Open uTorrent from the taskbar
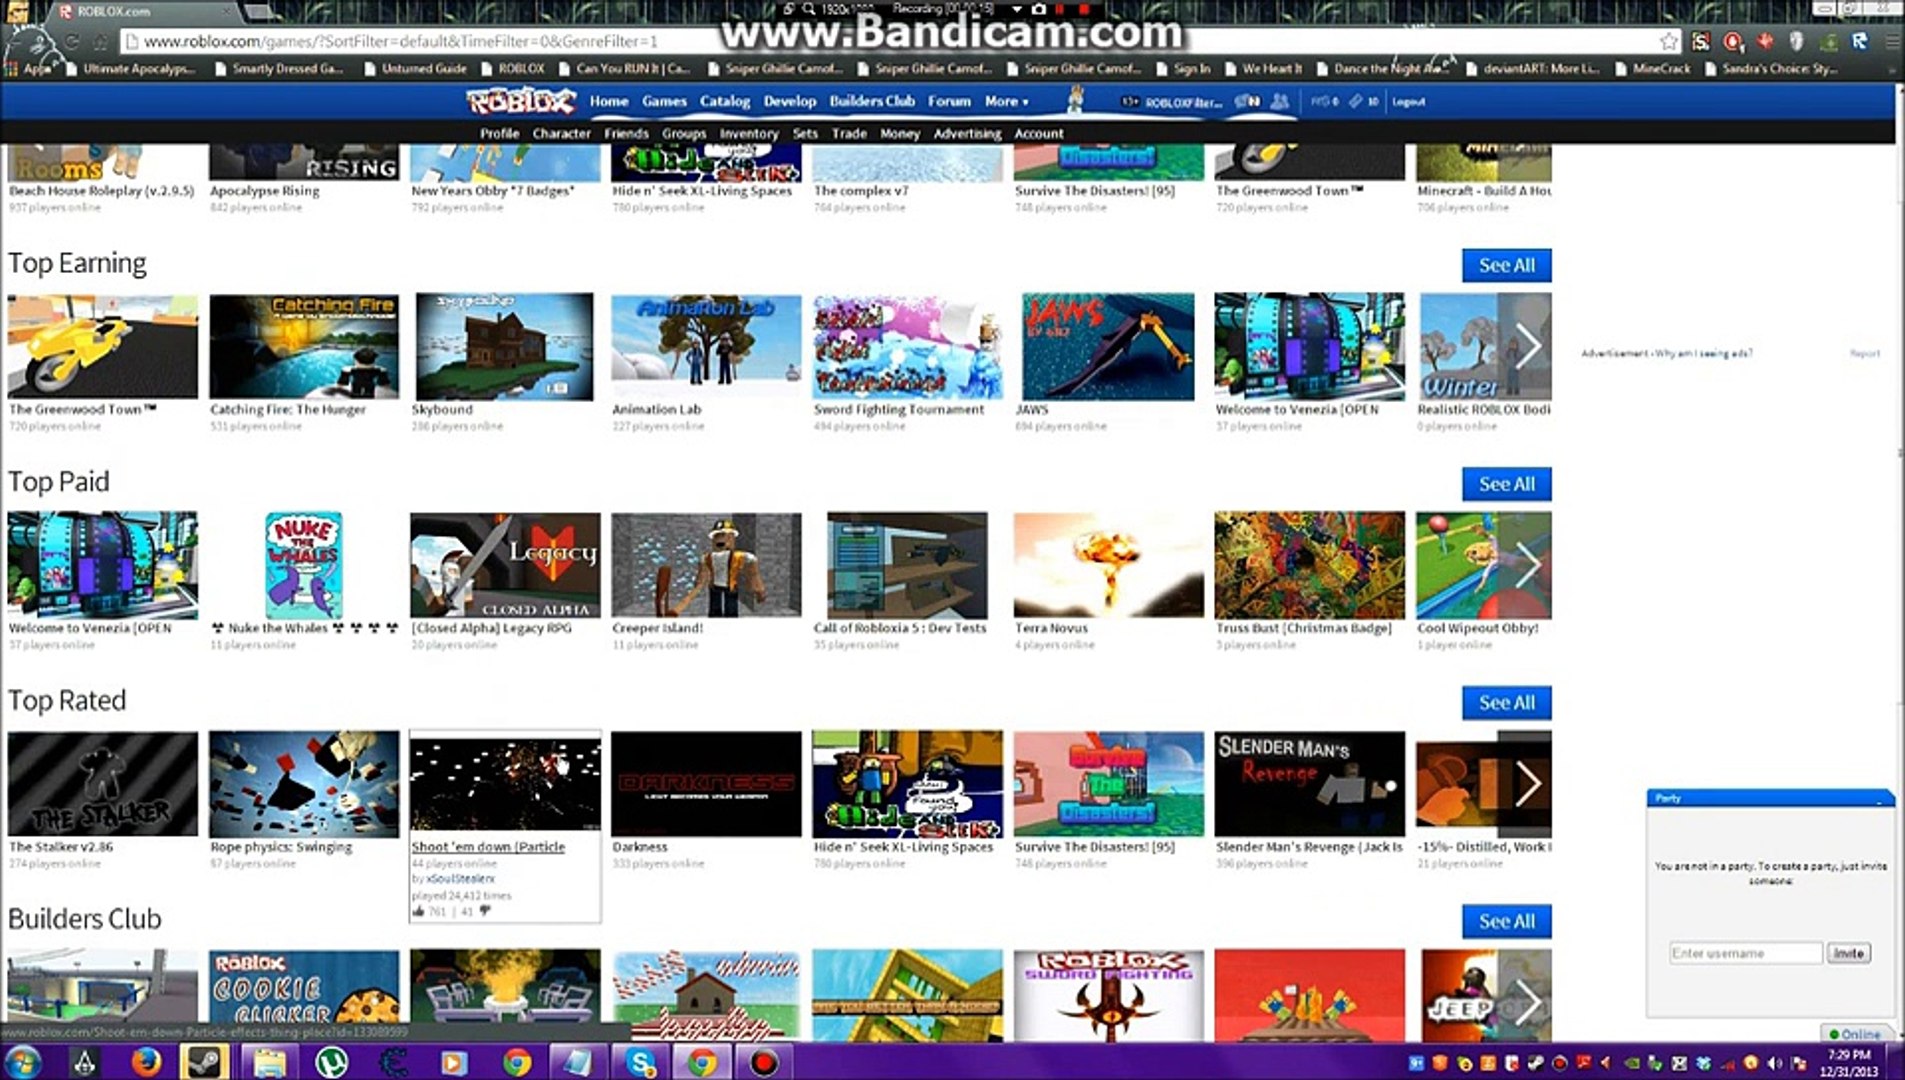The height and width of the screenshot is (1080, 1905). coord(331,1061)
